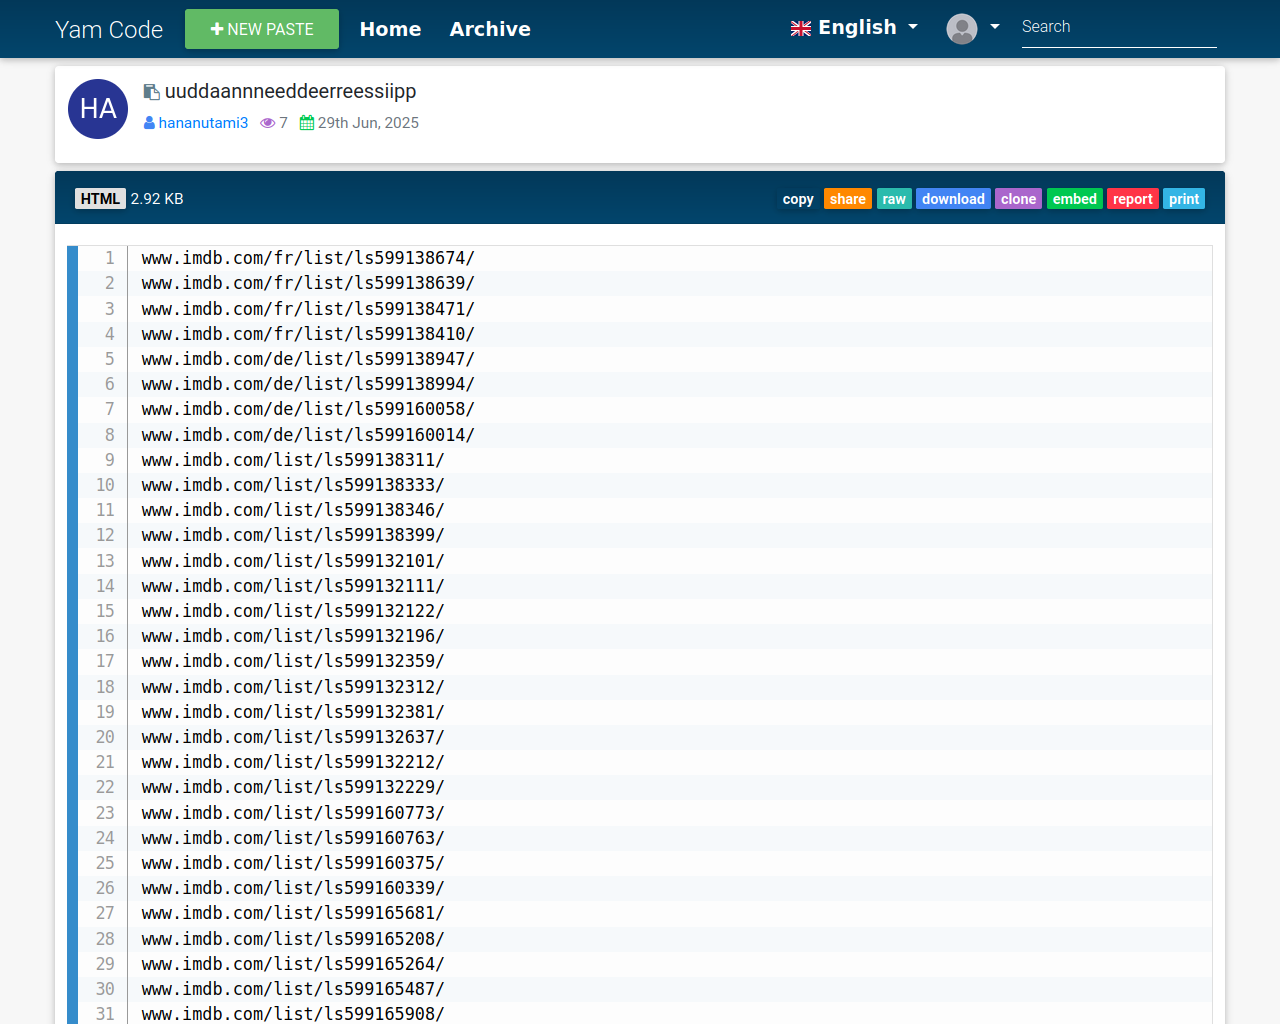Select line www.imdb.com/list/ls599132111/
The width and height of the screenshot is (1280, 1024).
(293, 586)
